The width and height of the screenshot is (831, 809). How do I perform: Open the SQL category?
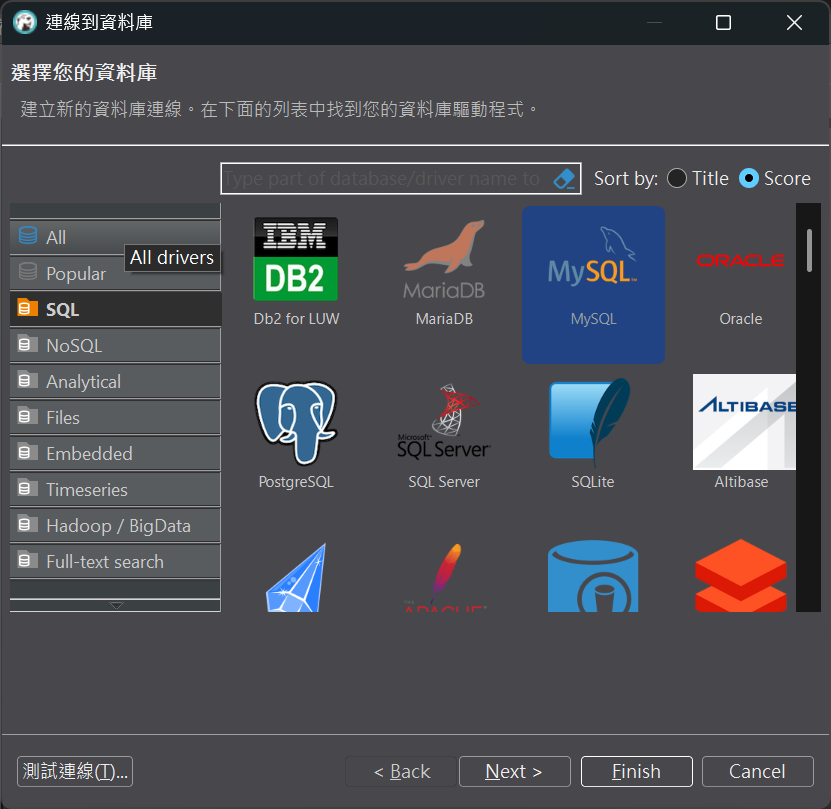115,309
